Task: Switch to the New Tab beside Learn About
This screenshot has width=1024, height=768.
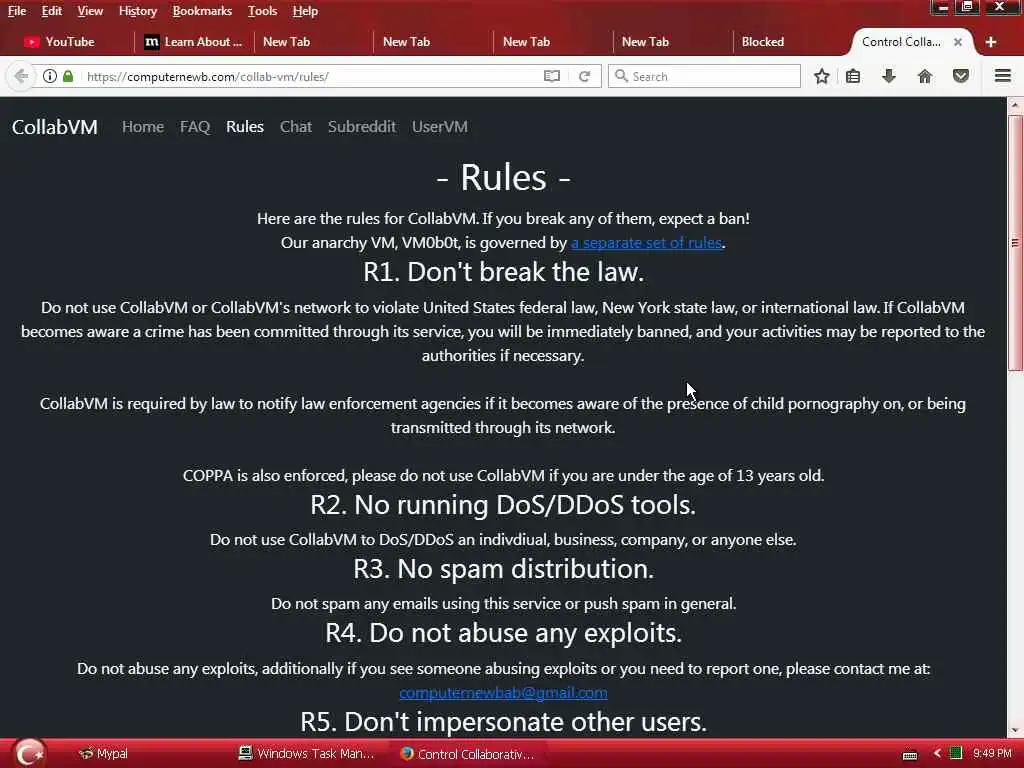Action: pos(313,42)
